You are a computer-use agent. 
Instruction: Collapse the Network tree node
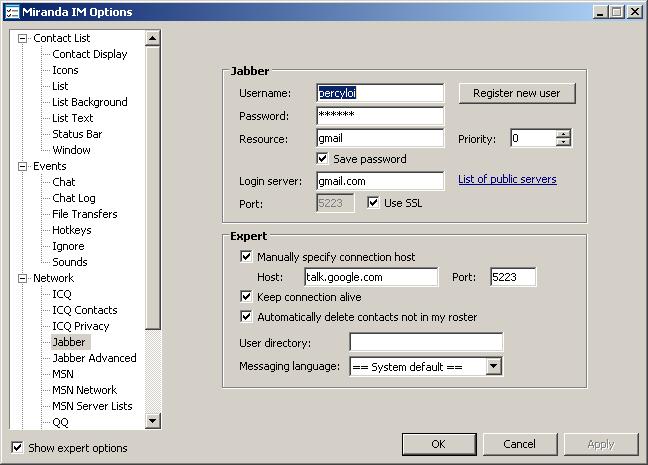[22, 278]
